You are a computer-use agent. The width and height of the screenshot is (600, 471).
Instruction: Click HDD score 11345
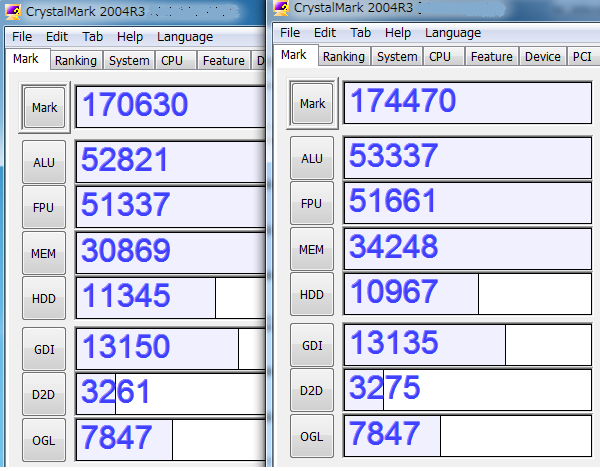click(171, 298)
